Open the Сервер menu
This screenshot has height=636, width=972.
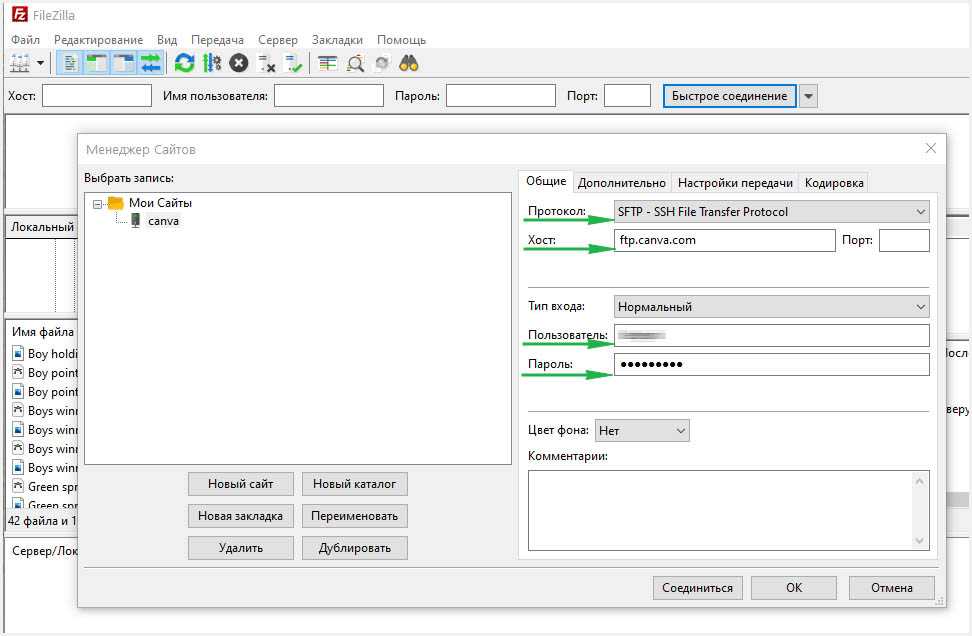[277, 40]
